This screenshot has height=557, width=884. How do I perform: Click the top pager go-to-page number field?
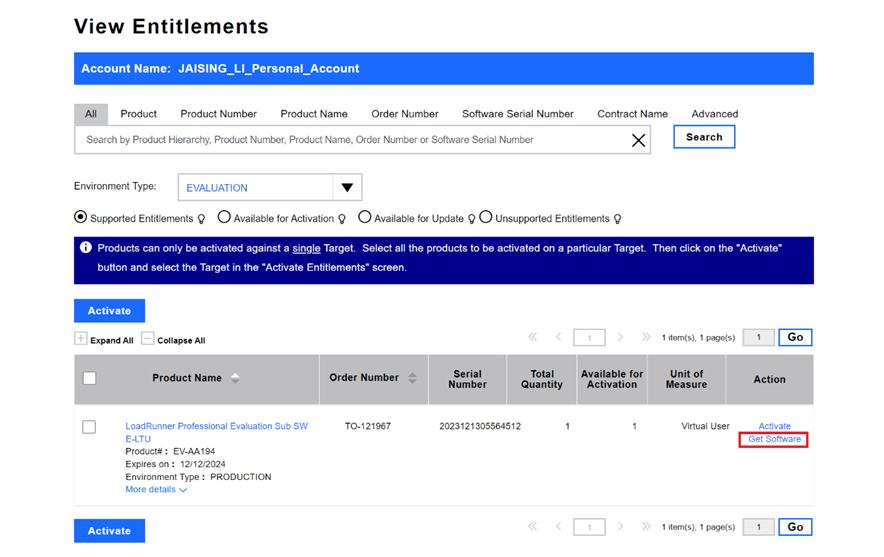coord(758,337)
